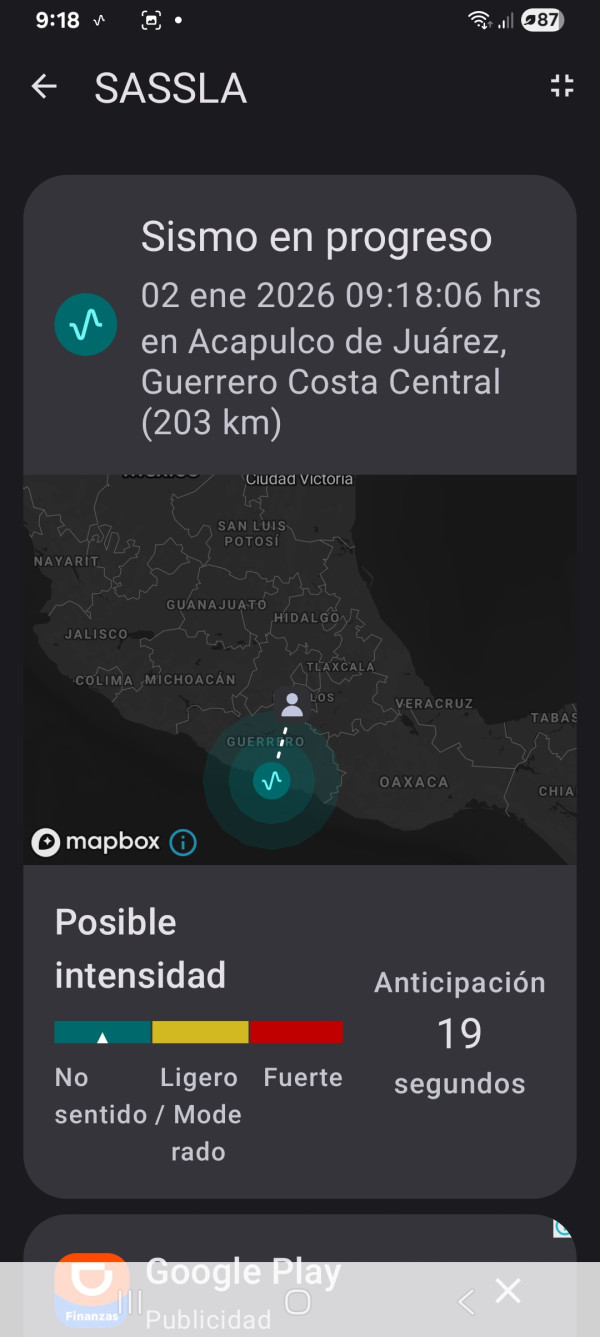Open the Google Play ad title
Screen dimensions: 600x1337
click(243, 1272)
